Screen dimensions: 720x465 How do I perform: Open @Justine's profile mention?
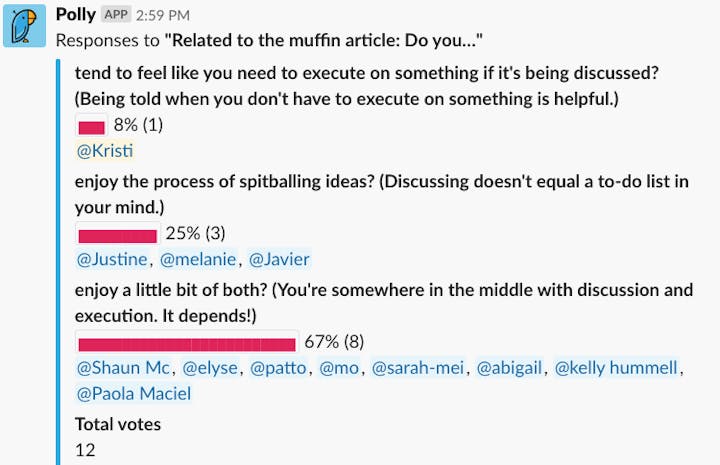[112, 259]
